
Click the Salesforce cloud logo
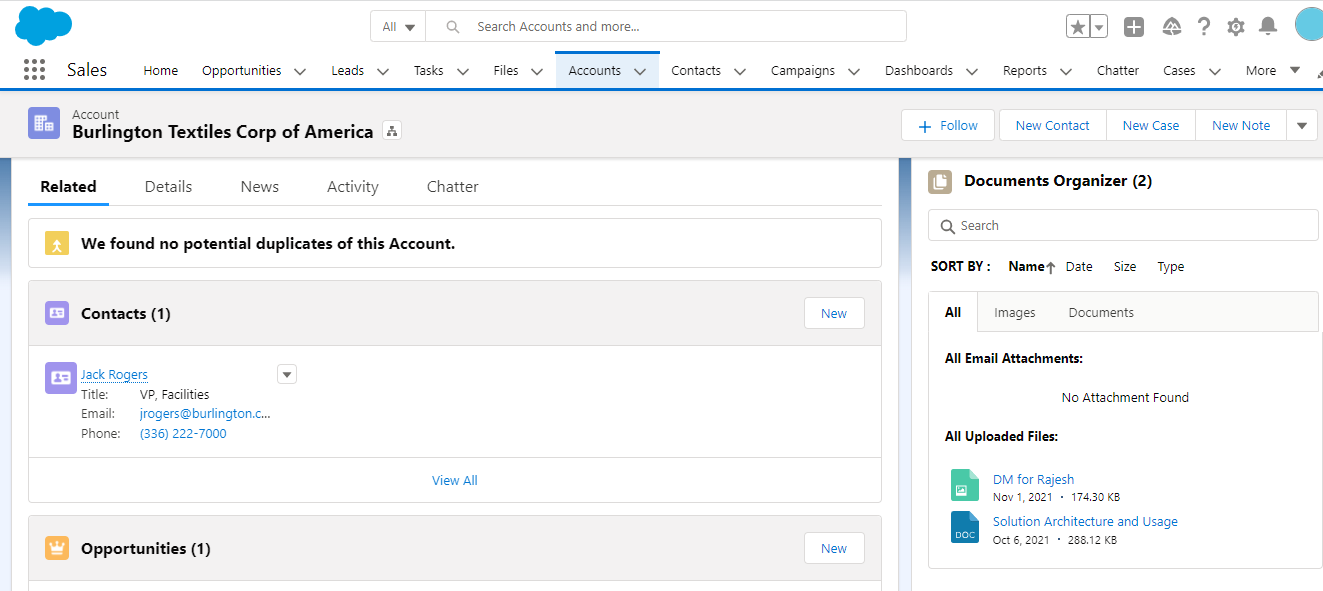point(43,25)
